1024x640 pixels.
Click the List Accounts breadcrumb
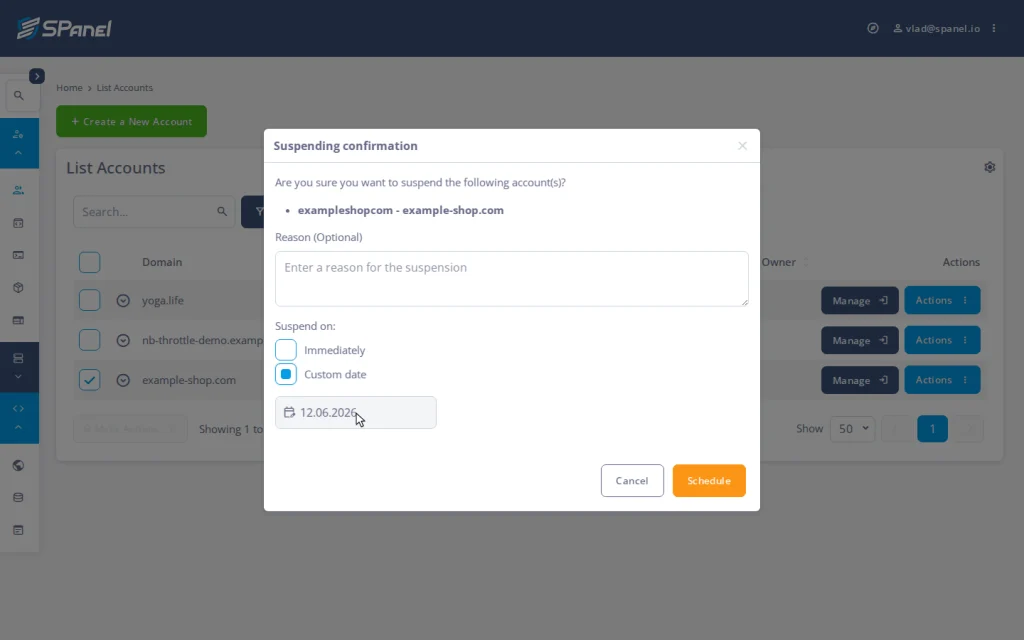point(125,88)
